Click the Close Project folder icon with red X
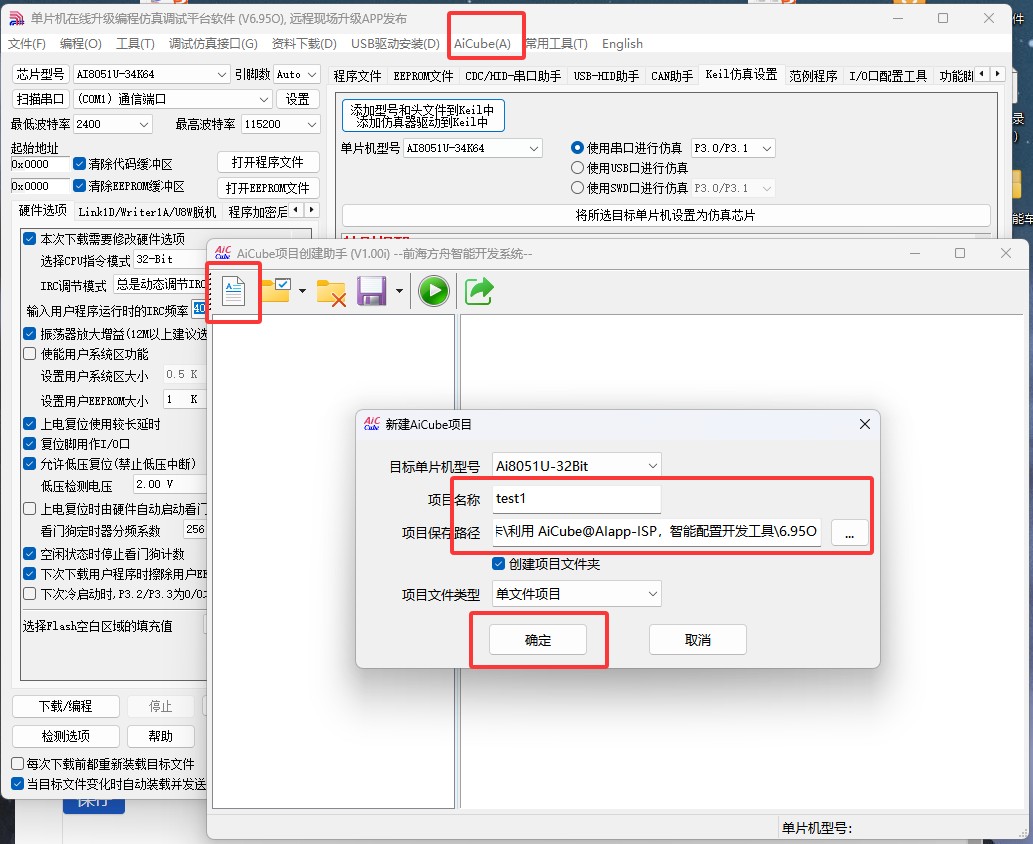 (x=331, y=292)
